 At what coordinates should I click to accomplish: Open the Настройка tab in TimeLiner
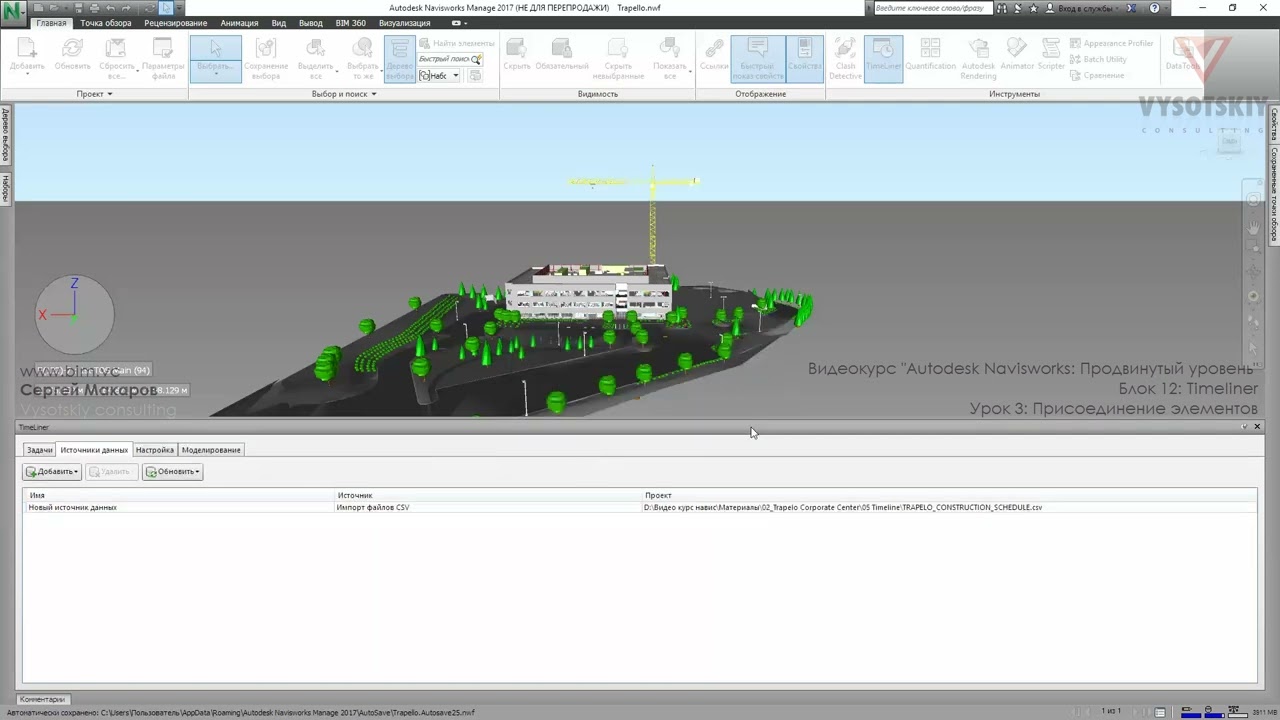point(155,450)
